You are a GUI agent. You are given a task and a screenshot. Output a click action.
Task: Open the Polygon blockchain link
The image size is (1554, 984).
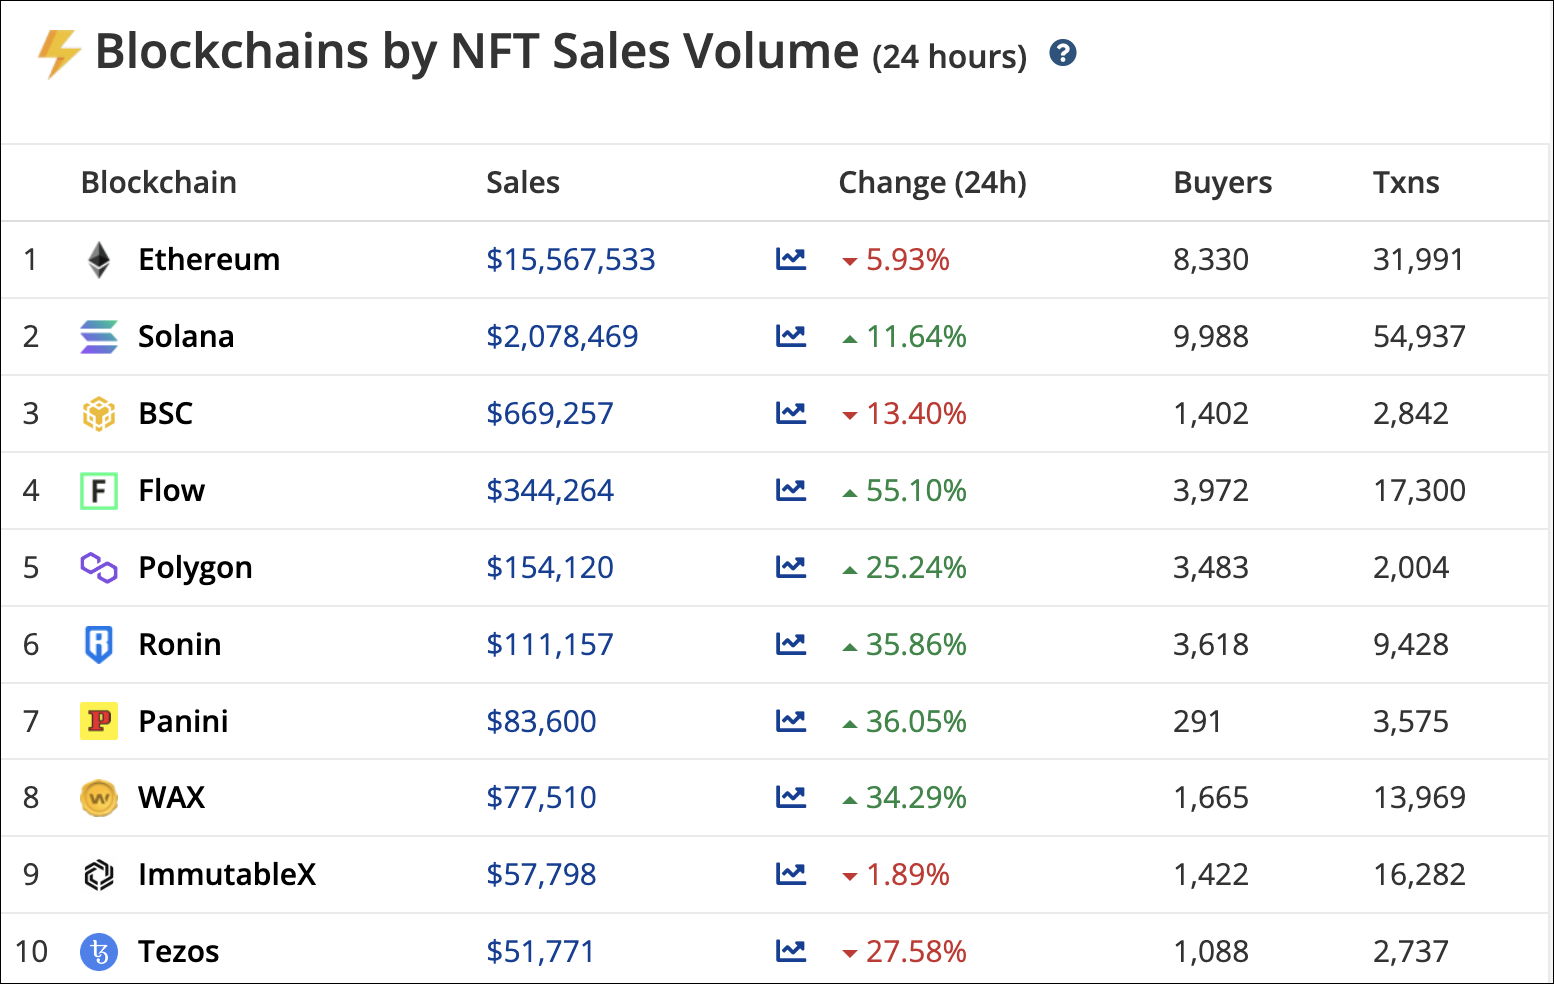click(x=195, y=568)
